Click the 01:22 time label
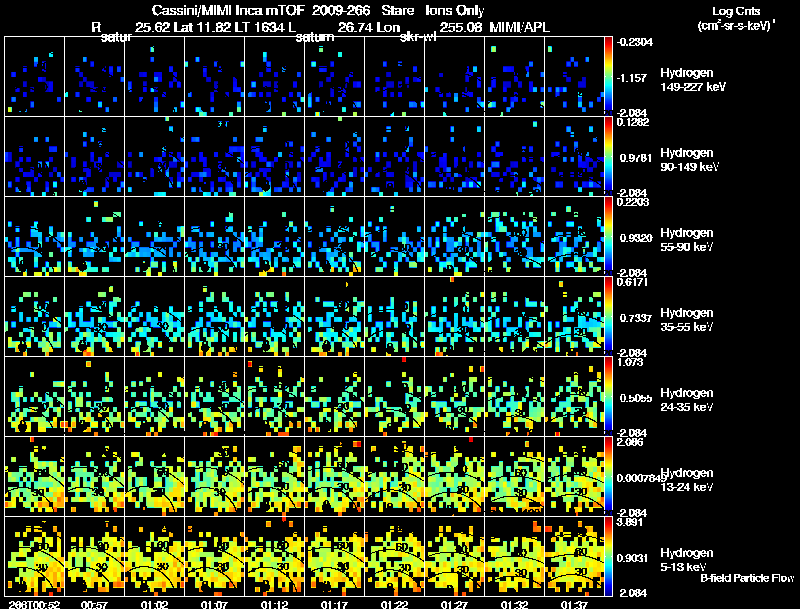The image size is (800, 609). click(394, 604)
